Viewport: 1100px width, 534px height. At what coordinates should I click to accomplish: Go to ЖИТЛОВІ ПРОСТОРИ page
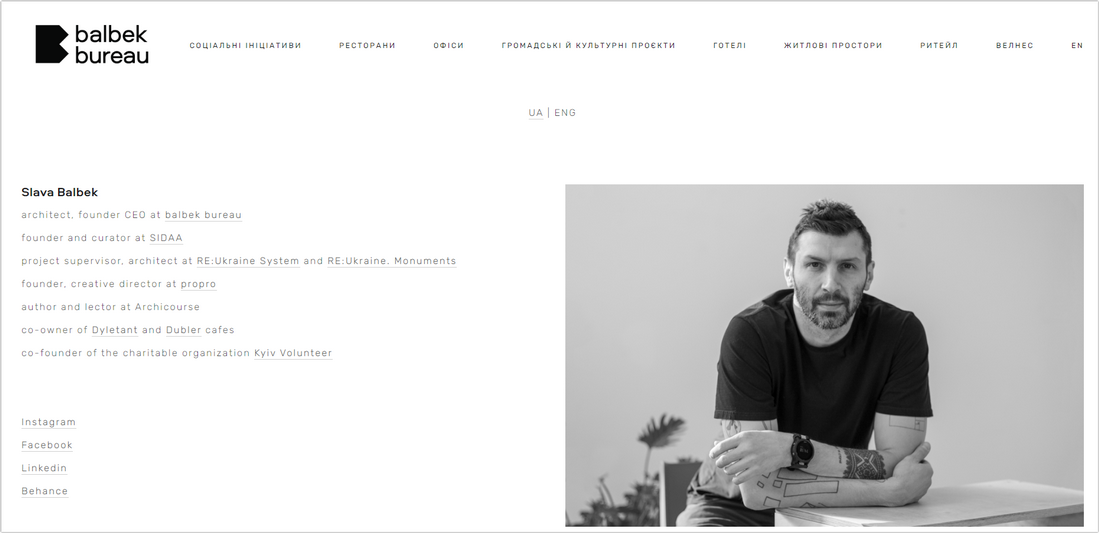833,46
